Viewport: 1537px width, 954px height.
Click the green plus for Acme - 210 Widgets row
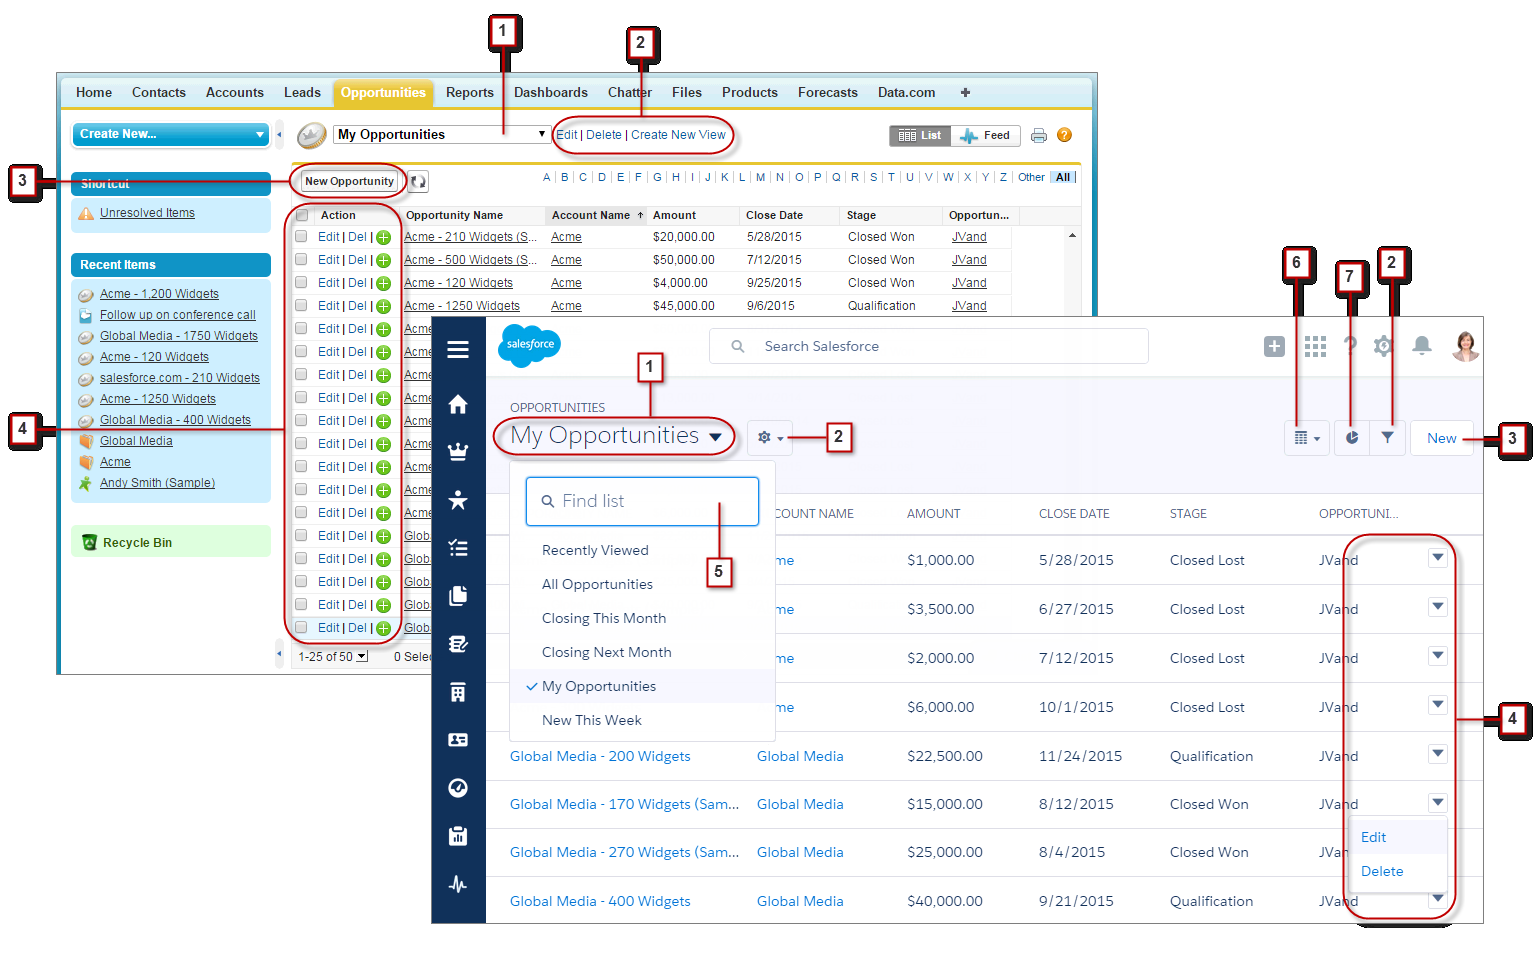pyautogui.click(x=383, y=238)
